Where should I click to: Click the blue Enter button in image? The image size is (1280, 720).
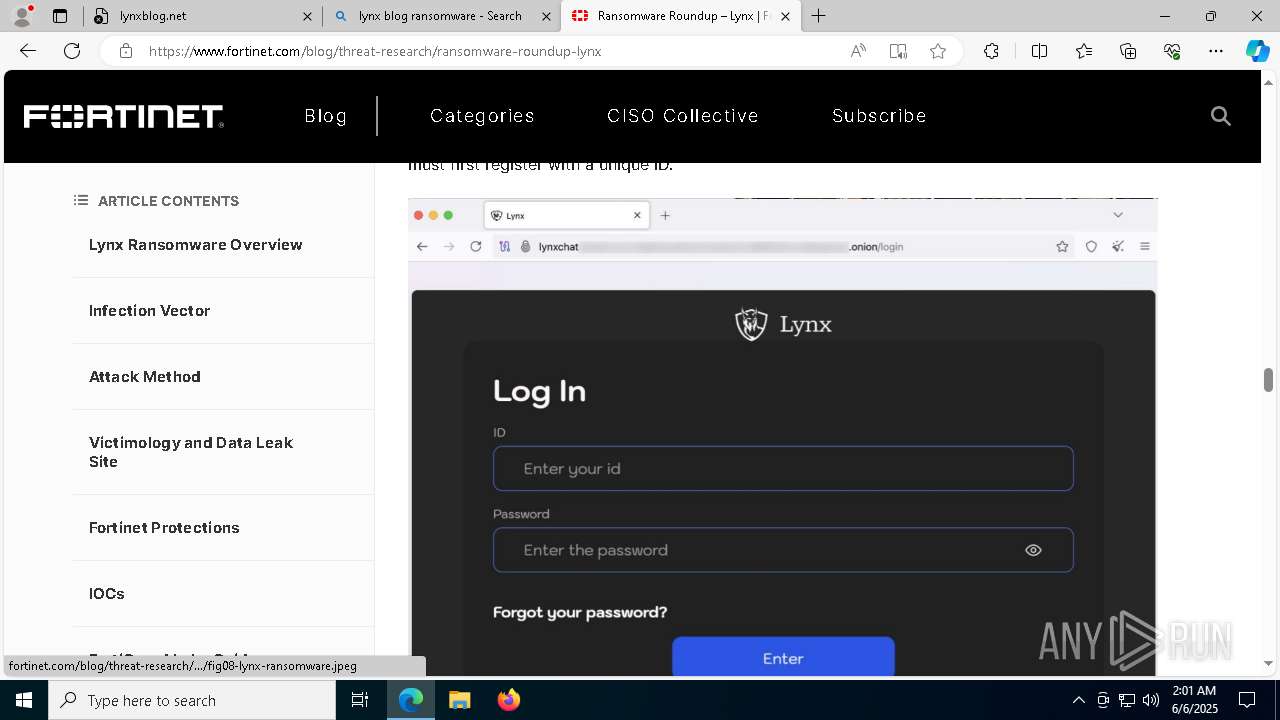coord(783,657)
